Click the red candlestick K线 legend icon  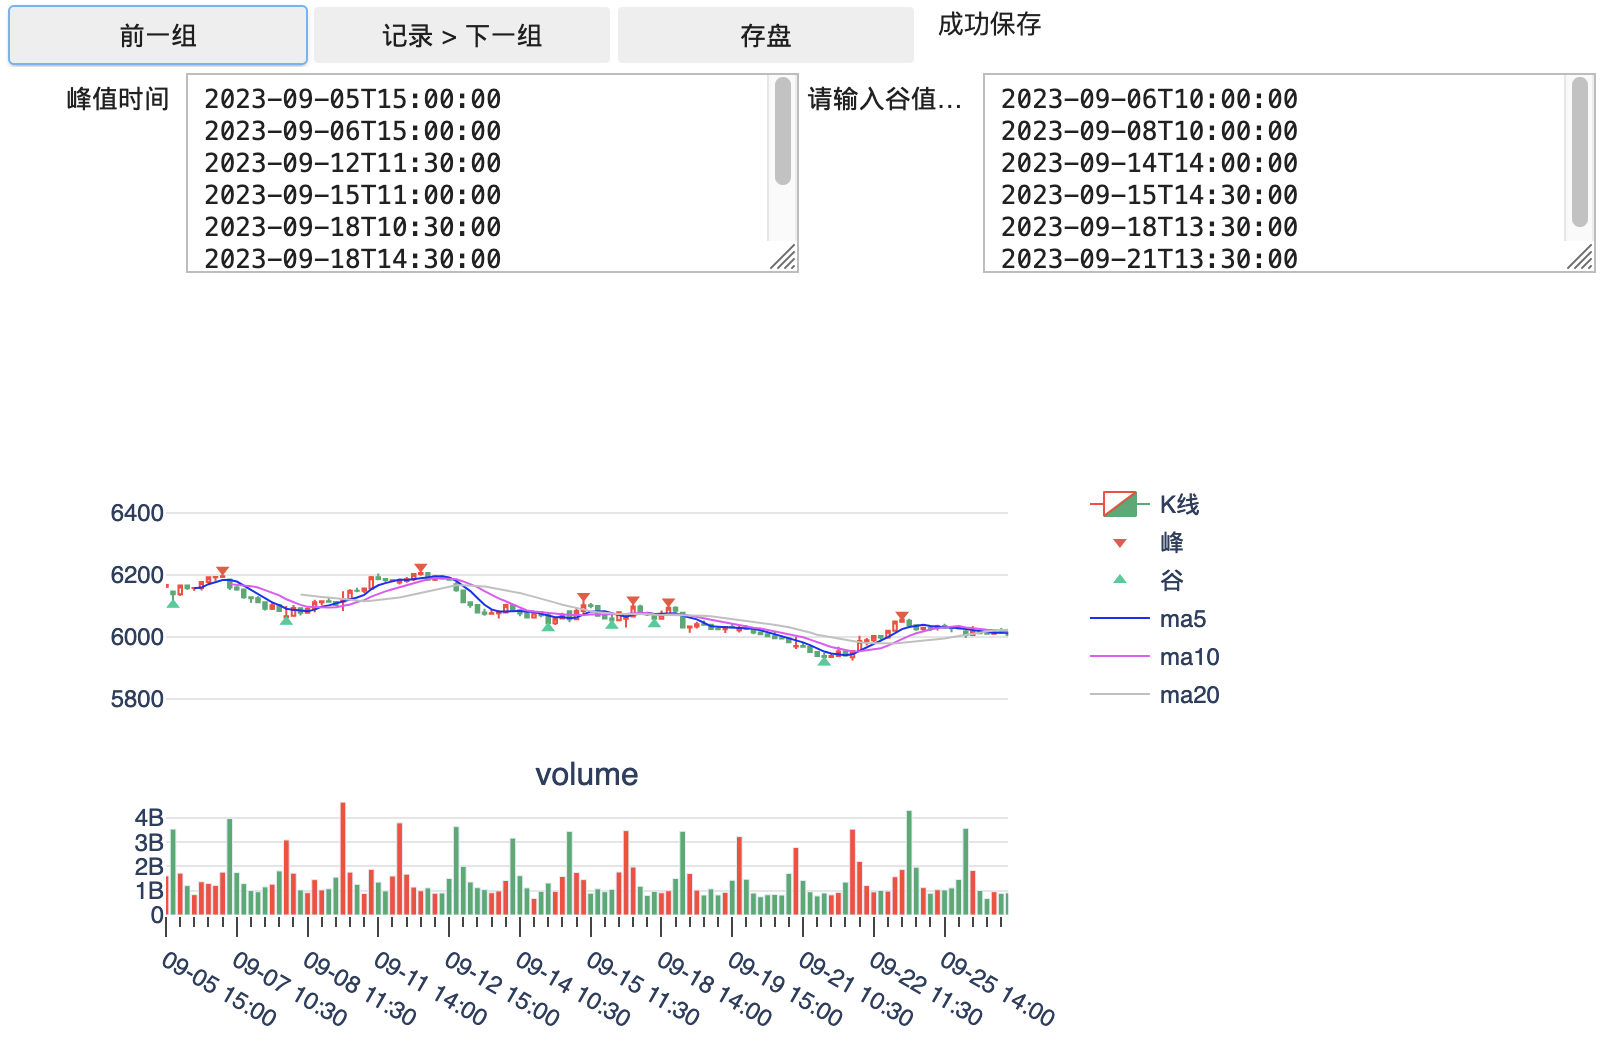click(1120, 504)
